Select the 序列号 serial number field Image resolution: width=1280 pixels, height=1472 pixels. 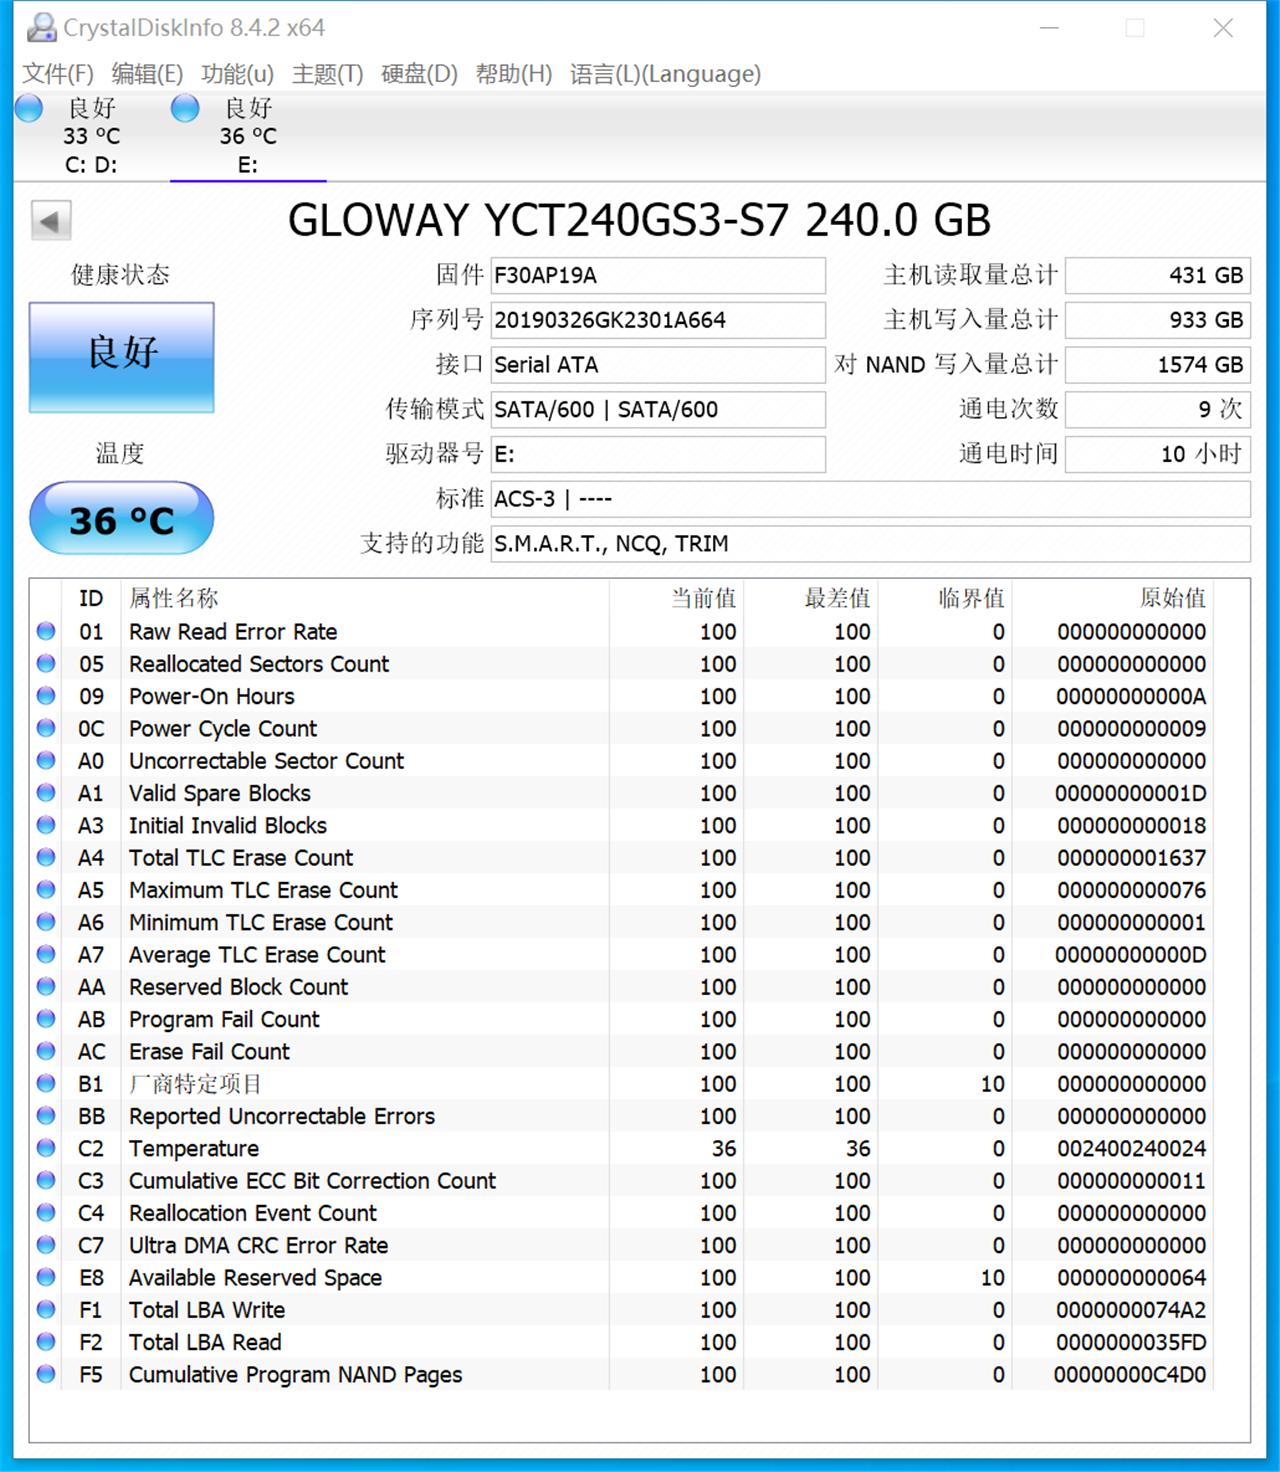pos(657,320)
